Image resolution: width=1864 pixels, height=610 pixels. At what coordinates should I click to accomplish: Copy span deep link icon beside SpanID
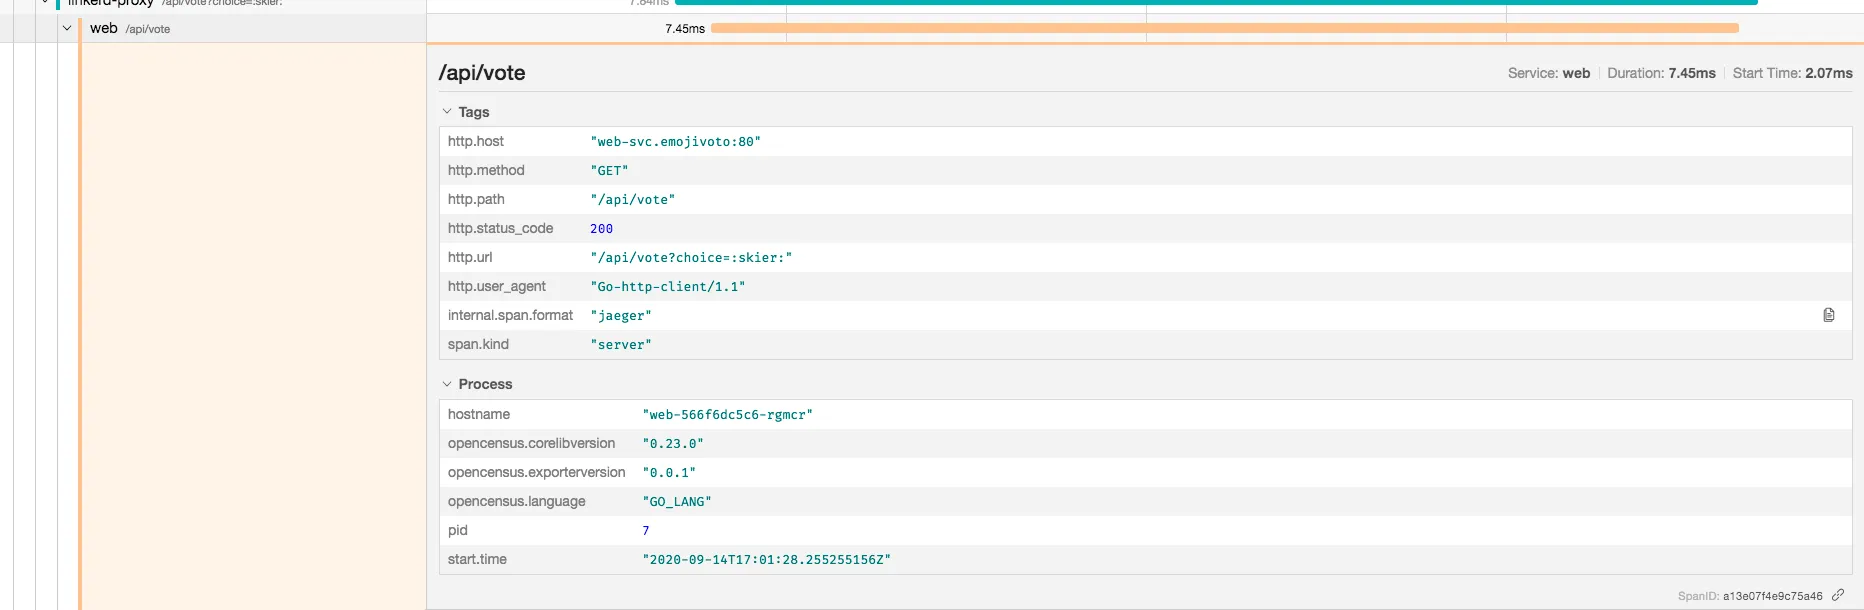1838,595
